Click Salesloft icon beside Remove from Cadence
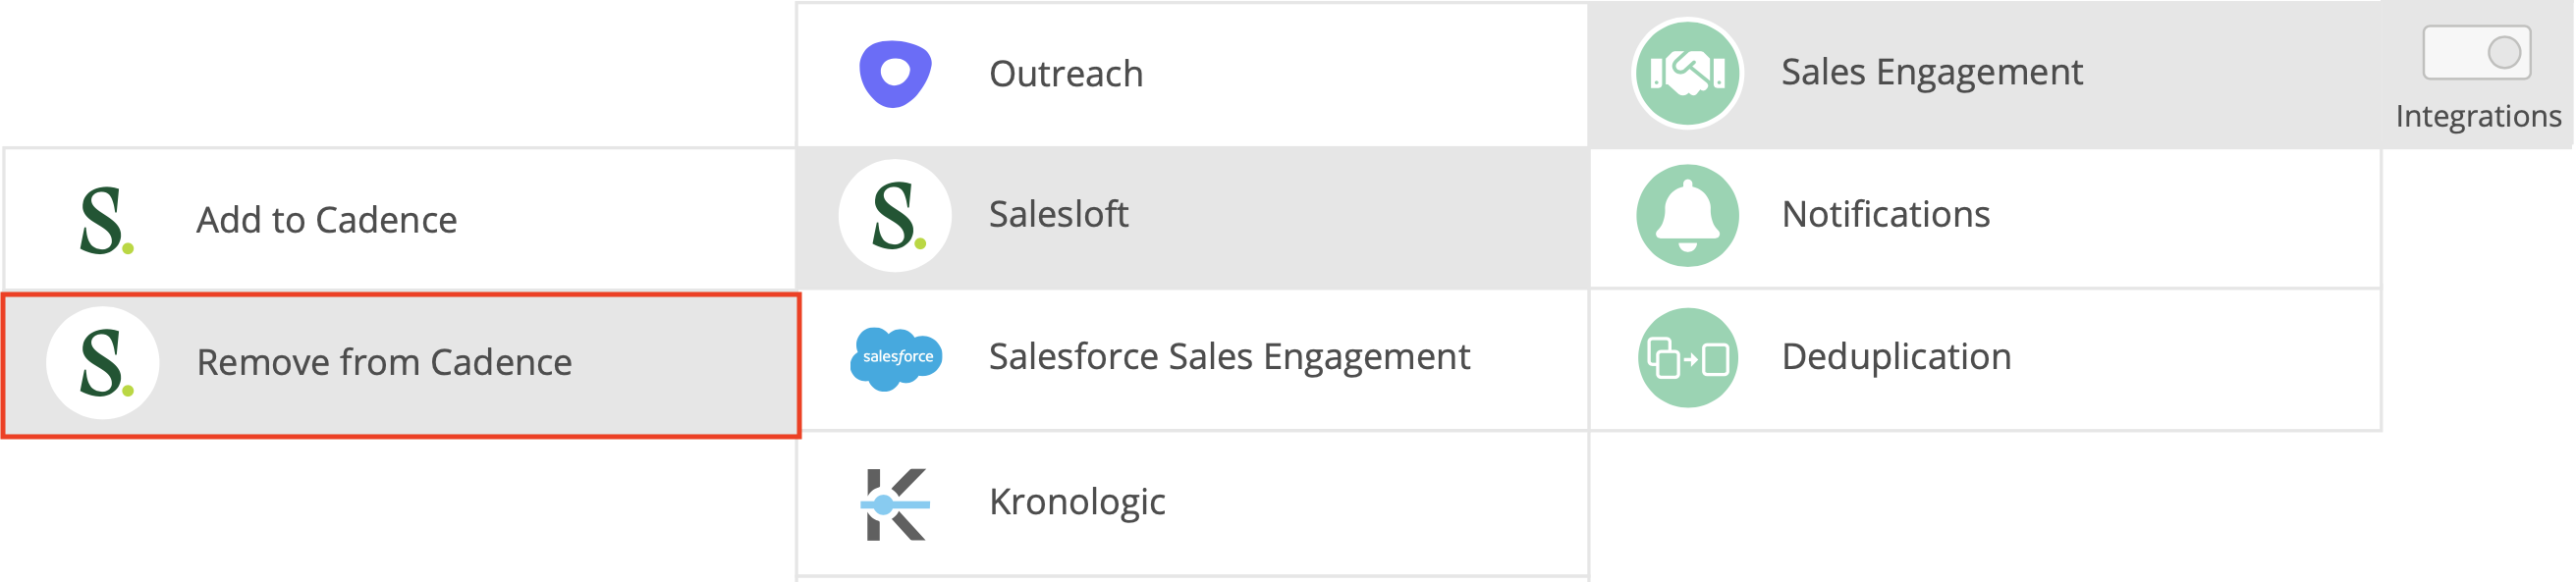Image resolution: width=2576 pixels, height=582 pixels. (103, 363)
